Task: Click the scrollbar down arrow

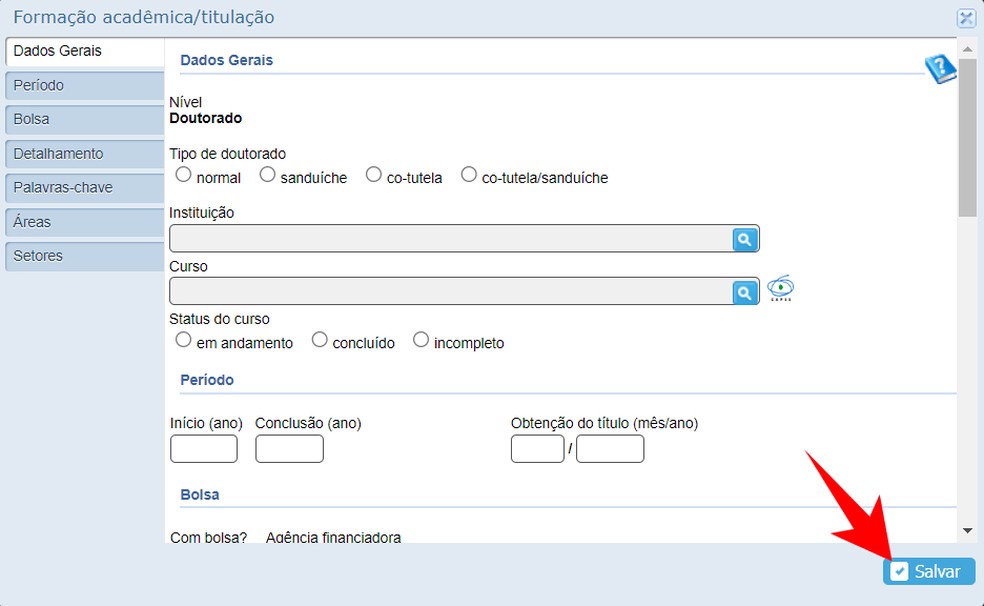Action: pyautogui.click(x=966, y=530)
